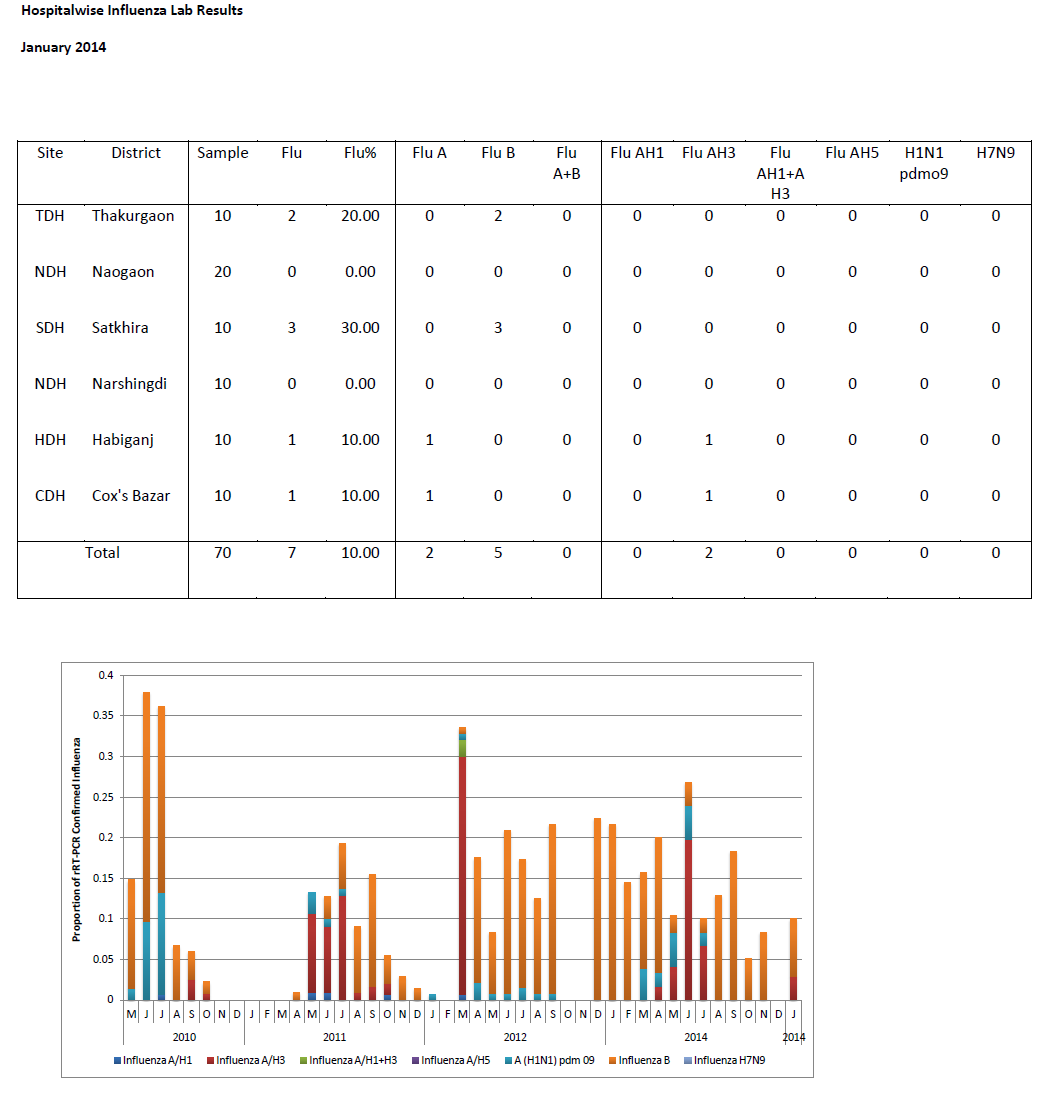The height and width of the screenshot is (1096, 1061).
Task: Select the H1N1 pdmo9 column header
Action: 924,162
